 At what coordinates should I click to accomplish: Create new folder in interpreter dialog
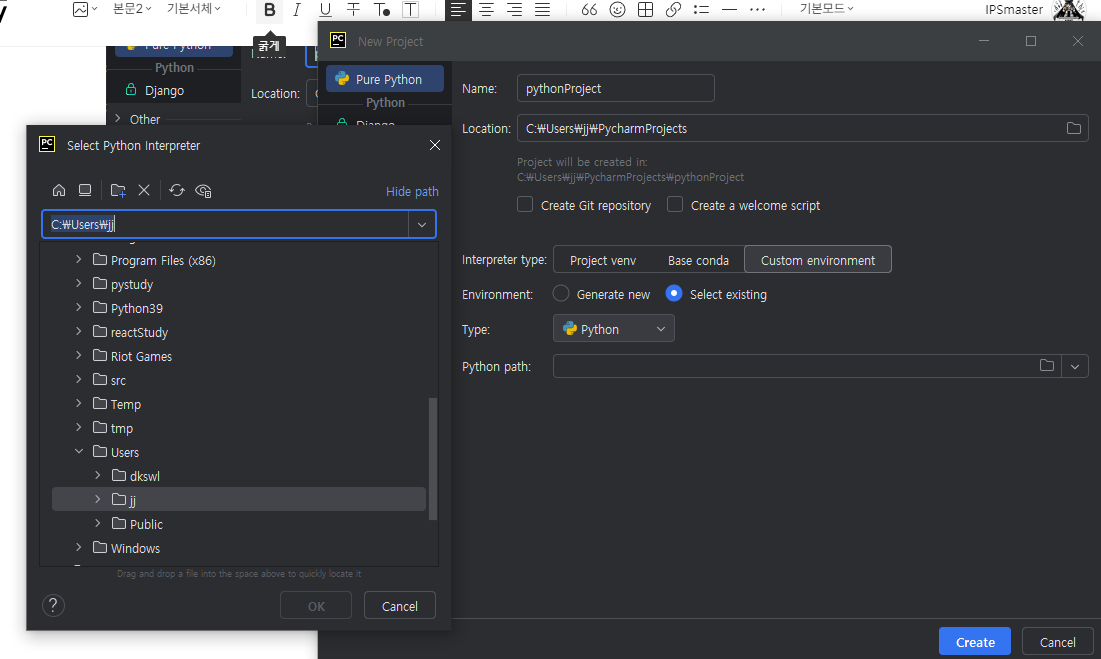[x=118, y=190]
